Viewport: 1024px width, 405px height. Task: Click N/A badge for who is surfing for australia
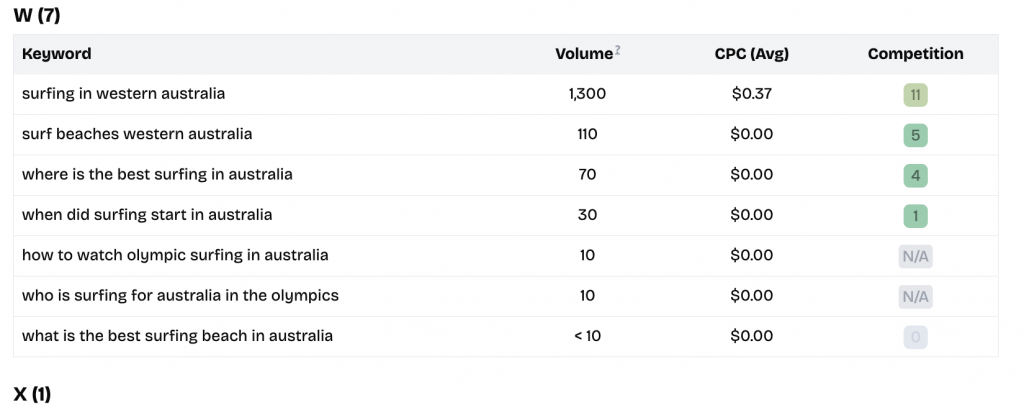pos(915,297)
